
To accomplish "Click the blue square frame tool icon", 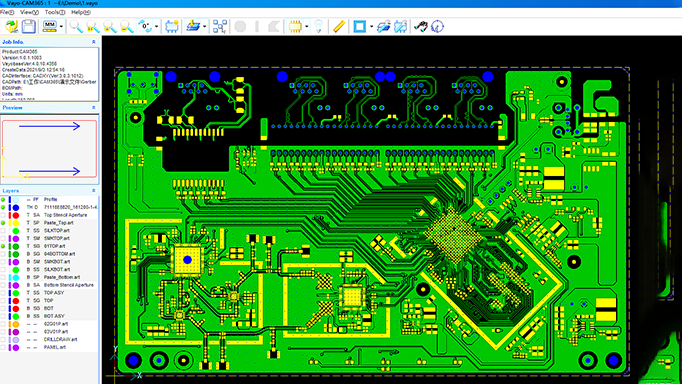I will (x=360, y=27).
